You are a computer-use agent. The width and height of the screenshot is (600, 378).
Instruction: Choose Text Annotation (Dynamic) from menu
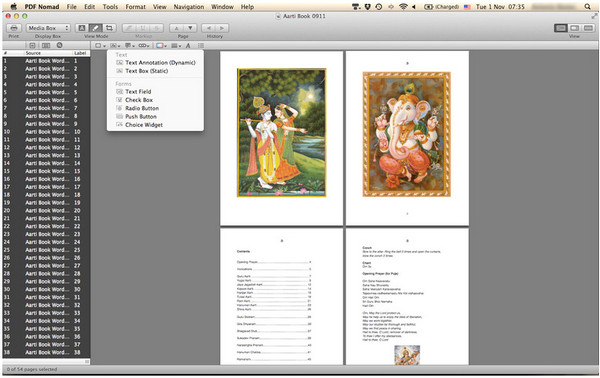pos(155,62)
